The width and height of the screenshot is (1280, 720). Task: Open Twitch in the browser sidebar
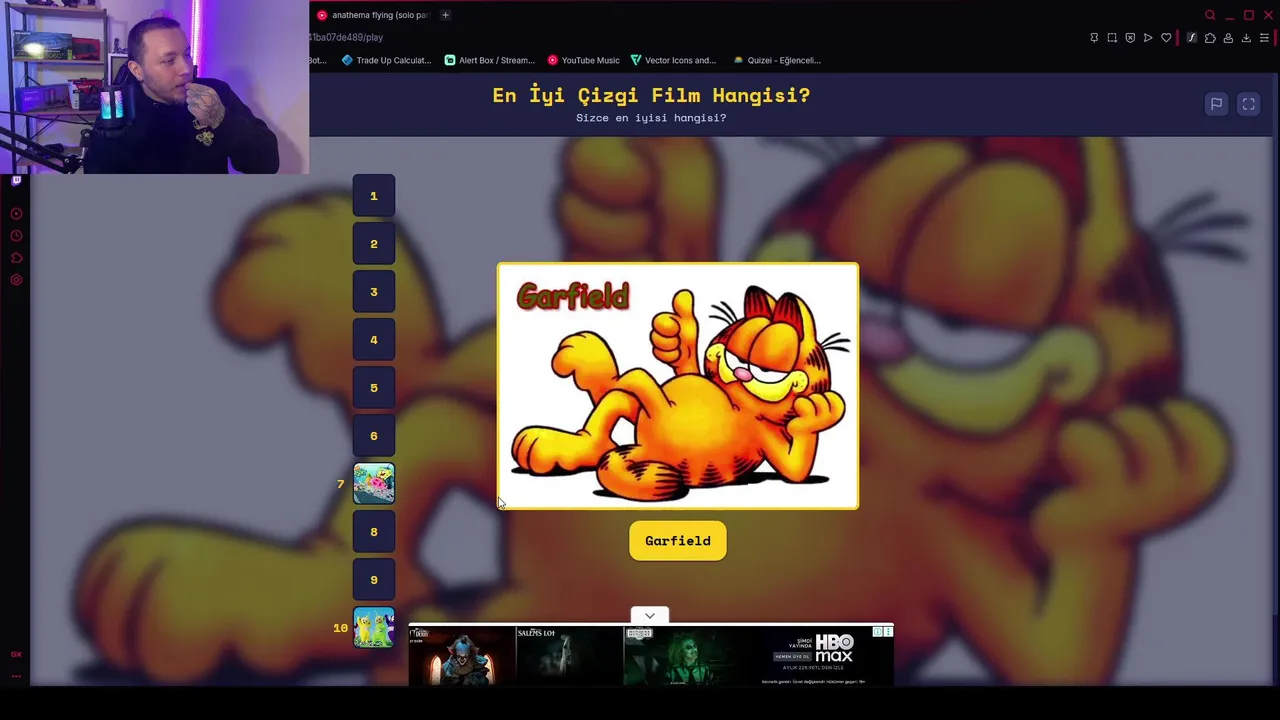tap(16, 181)
